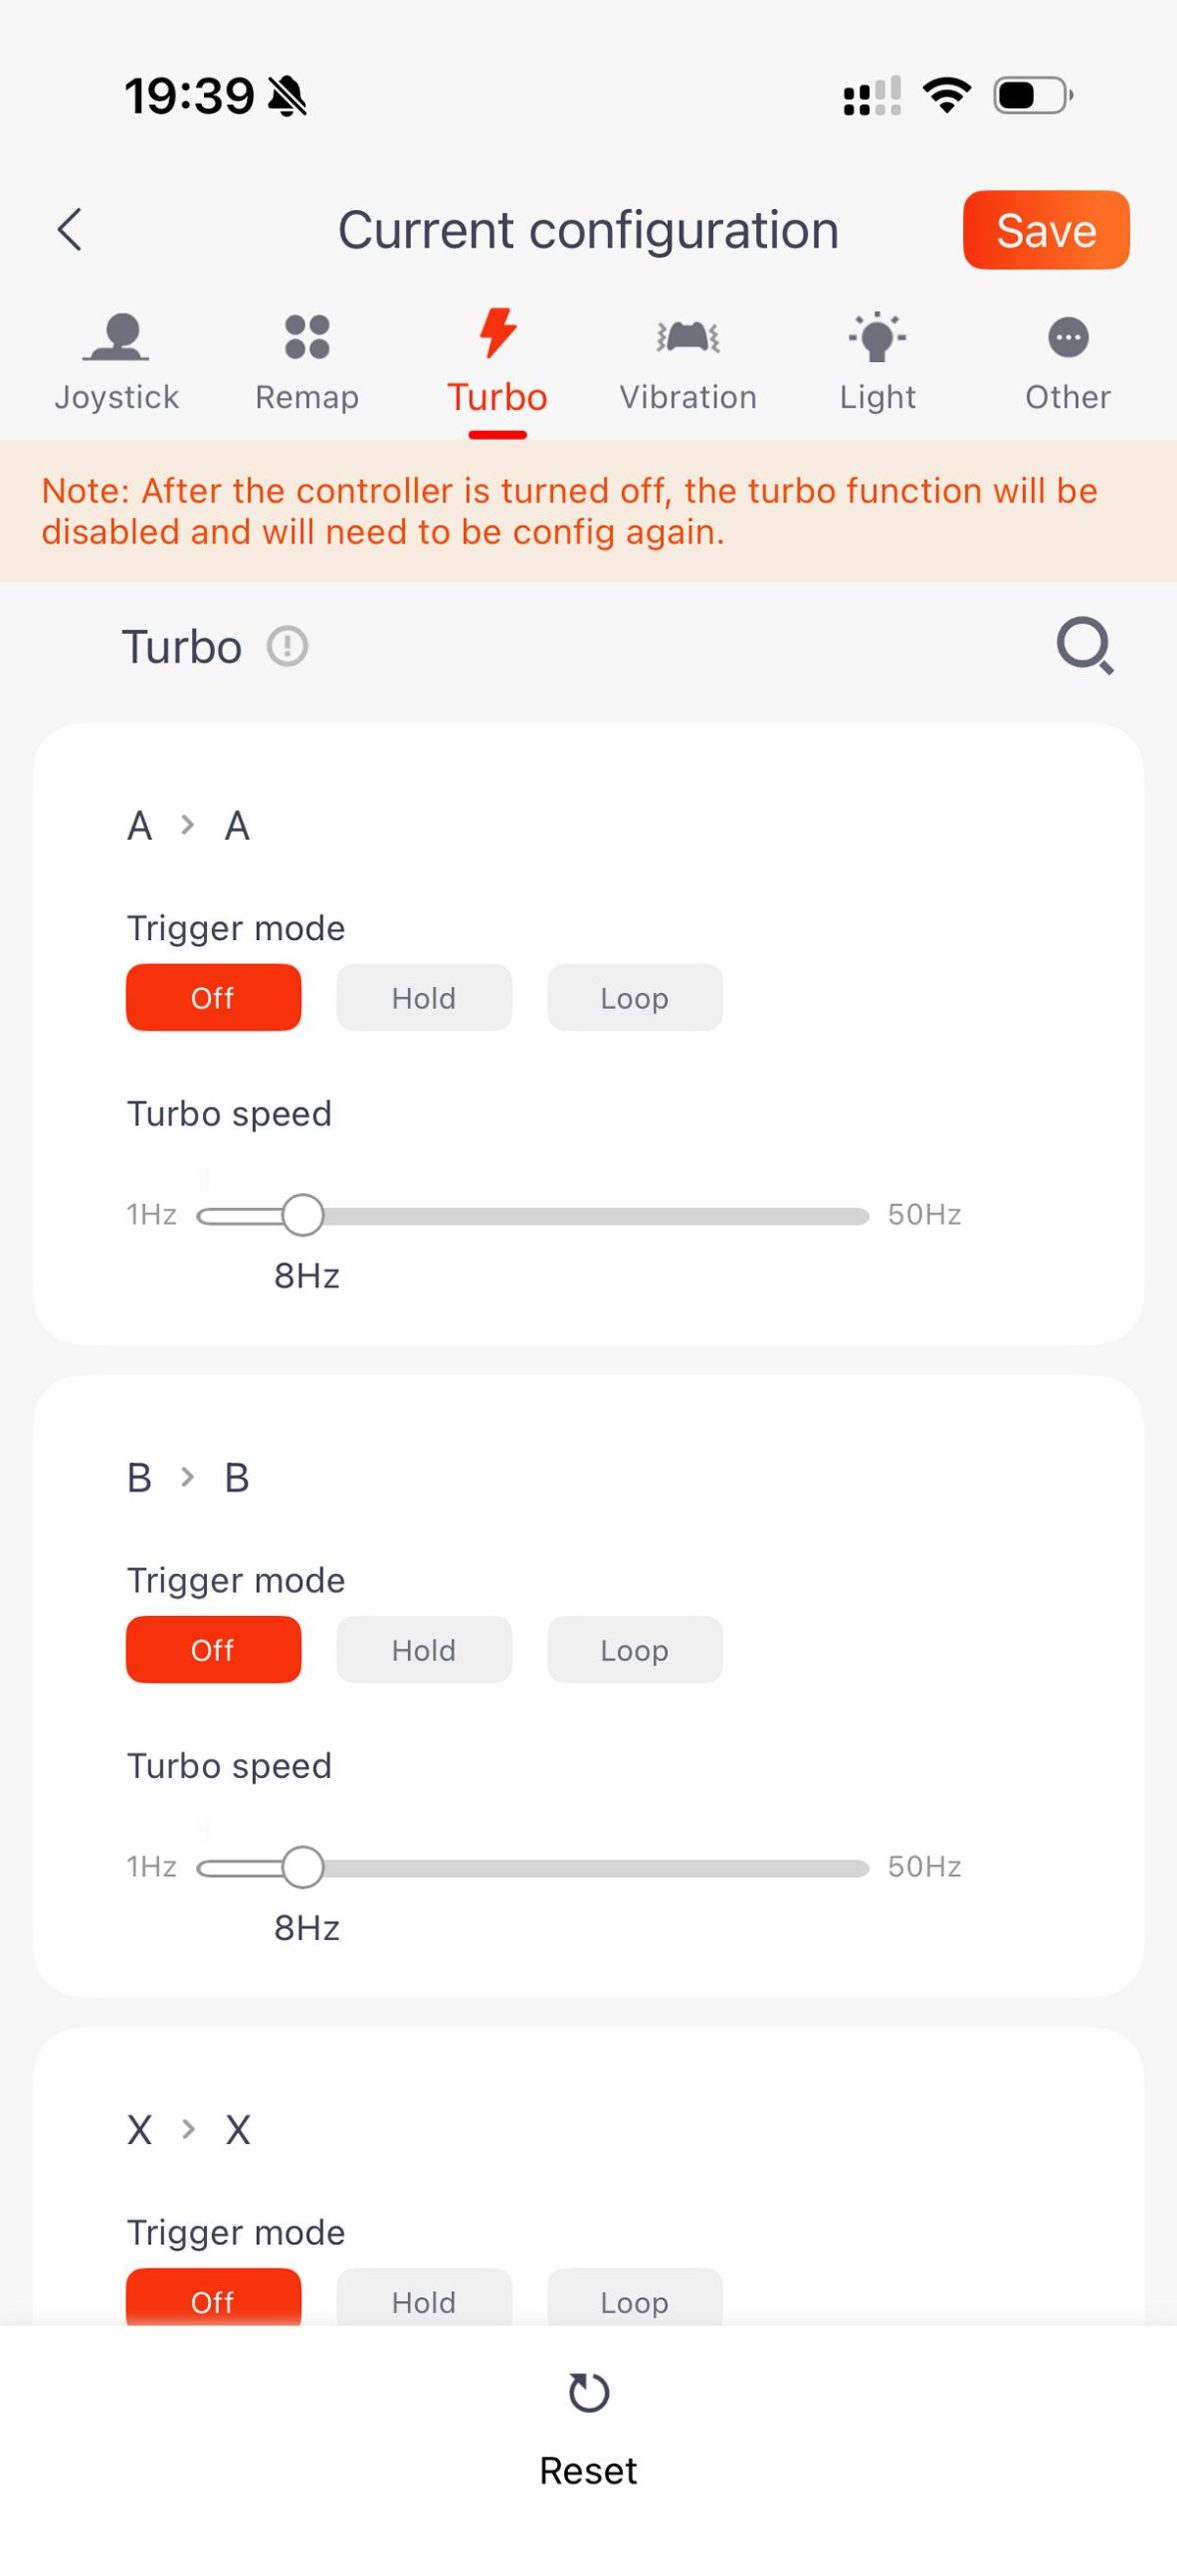This screenshot has height=2560, width=1177.
Task: Save the current configuration
Action: point(1046,230)
